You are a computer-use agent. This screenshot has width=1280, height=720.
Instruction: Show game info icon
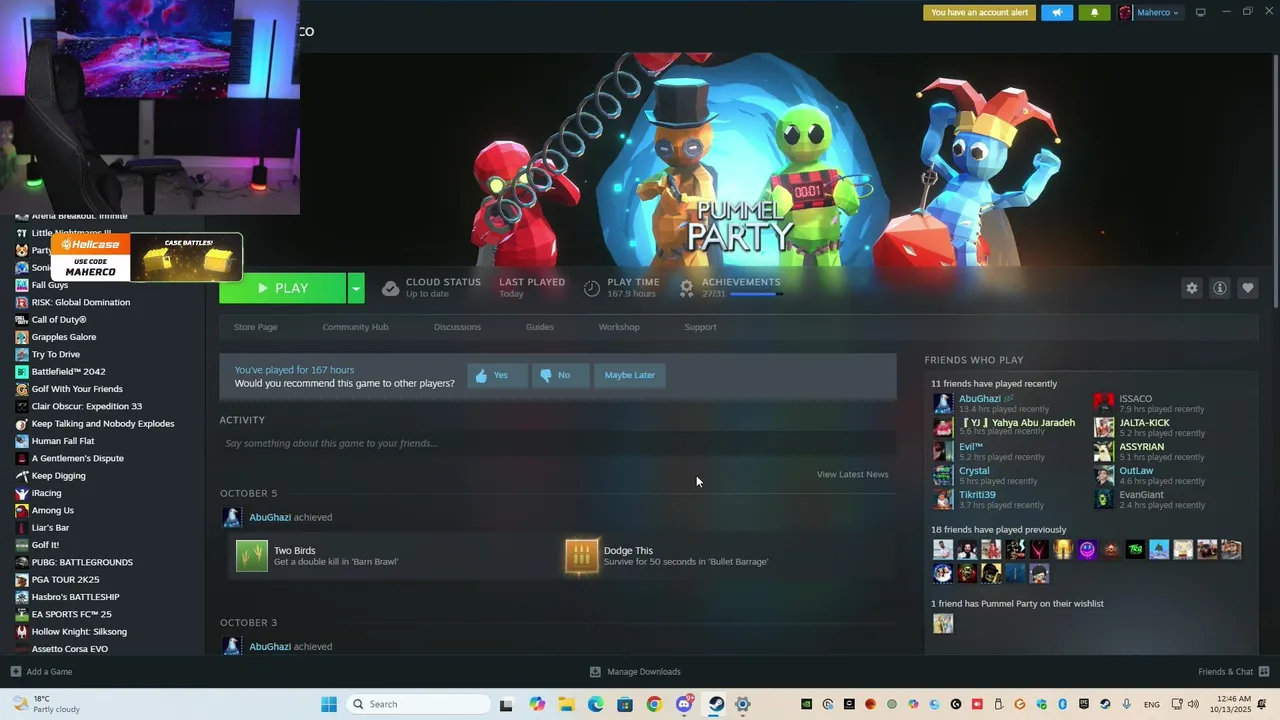pyautogui.click(x=1219, y=288)
